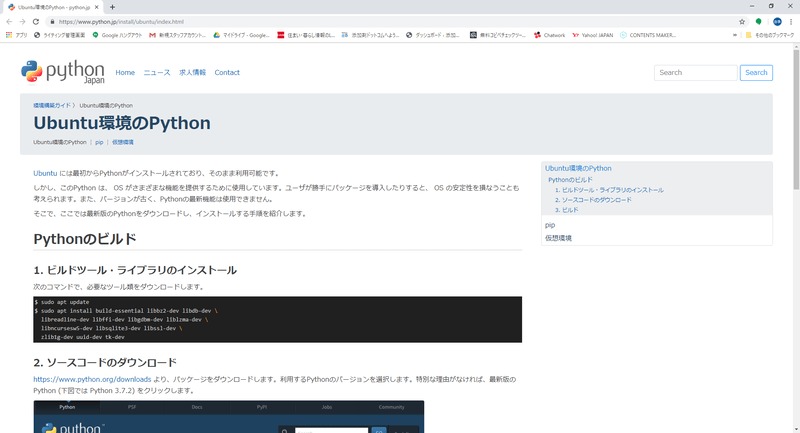Open a new tab with the plus icon
800x433 pixels.
112,7
